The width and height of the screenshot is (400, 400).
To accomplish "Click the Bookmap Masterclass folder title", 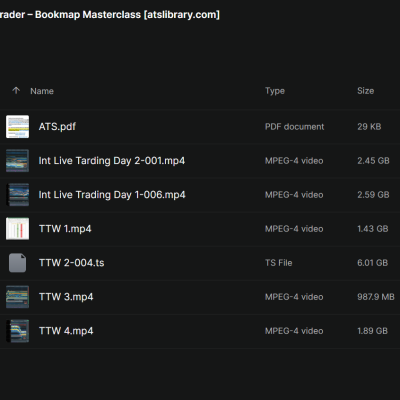I will pos(110,15).
